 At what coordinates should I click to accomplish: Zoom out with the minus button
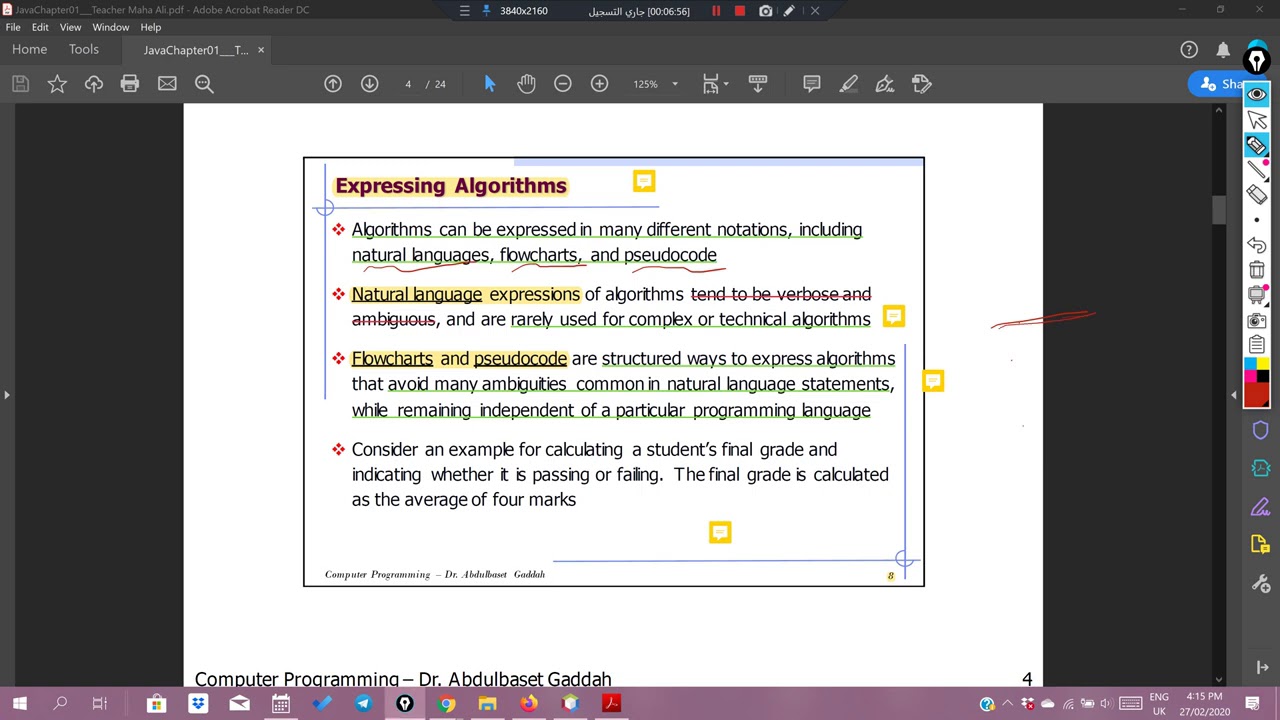pos(563,84)
